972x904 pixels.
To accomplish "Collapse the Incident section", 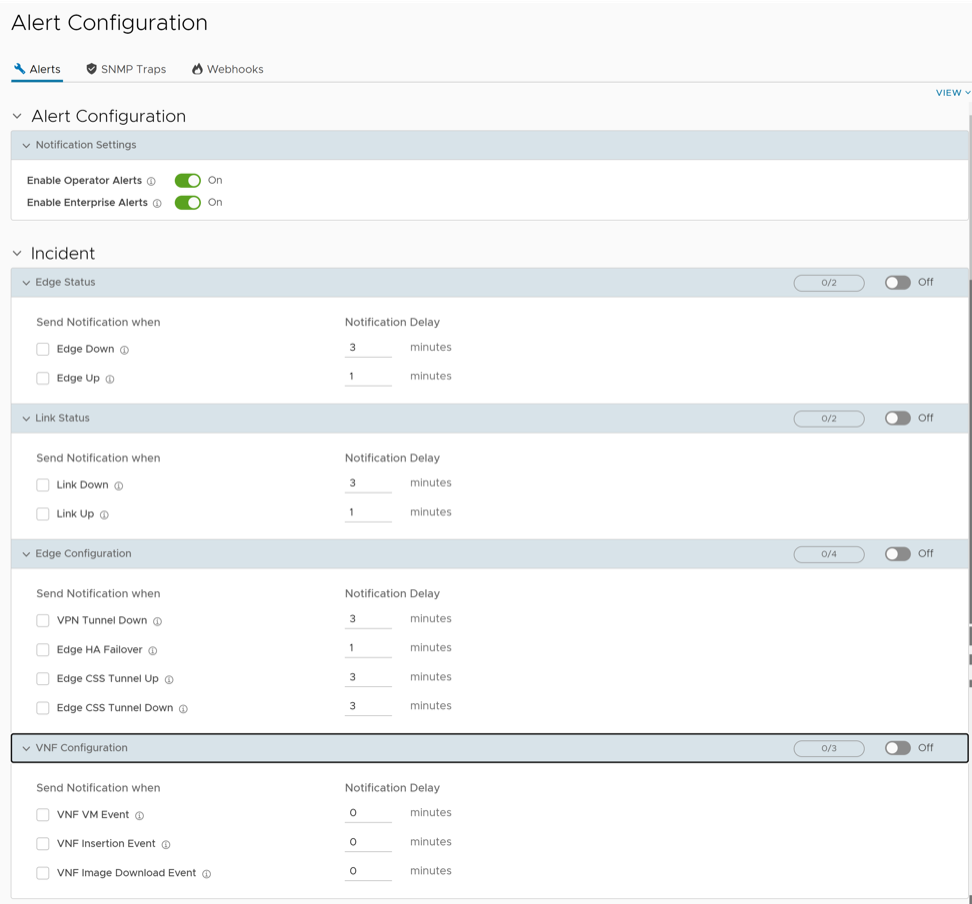I will click(x=17, y=254).
